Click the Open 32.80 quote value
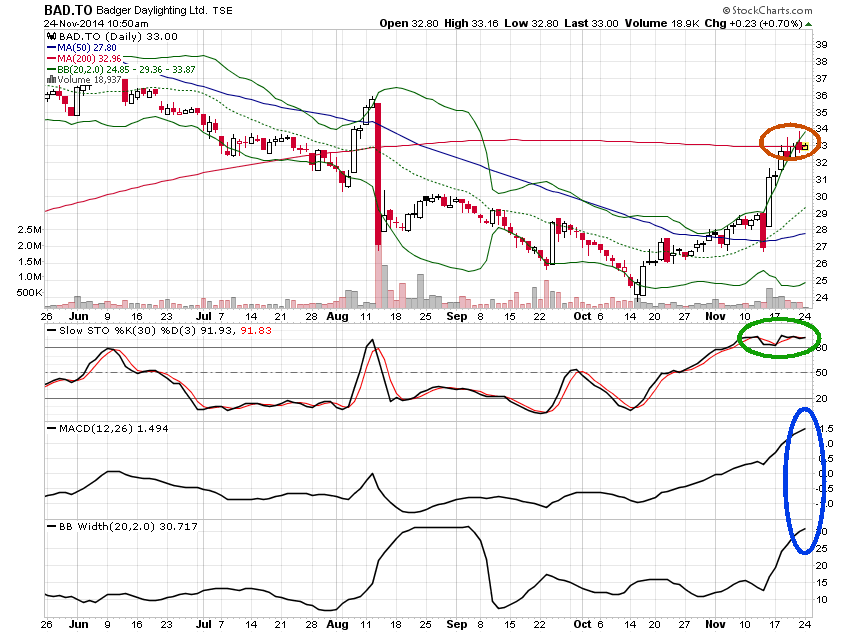The image size is (850, 633). point(409,23)
